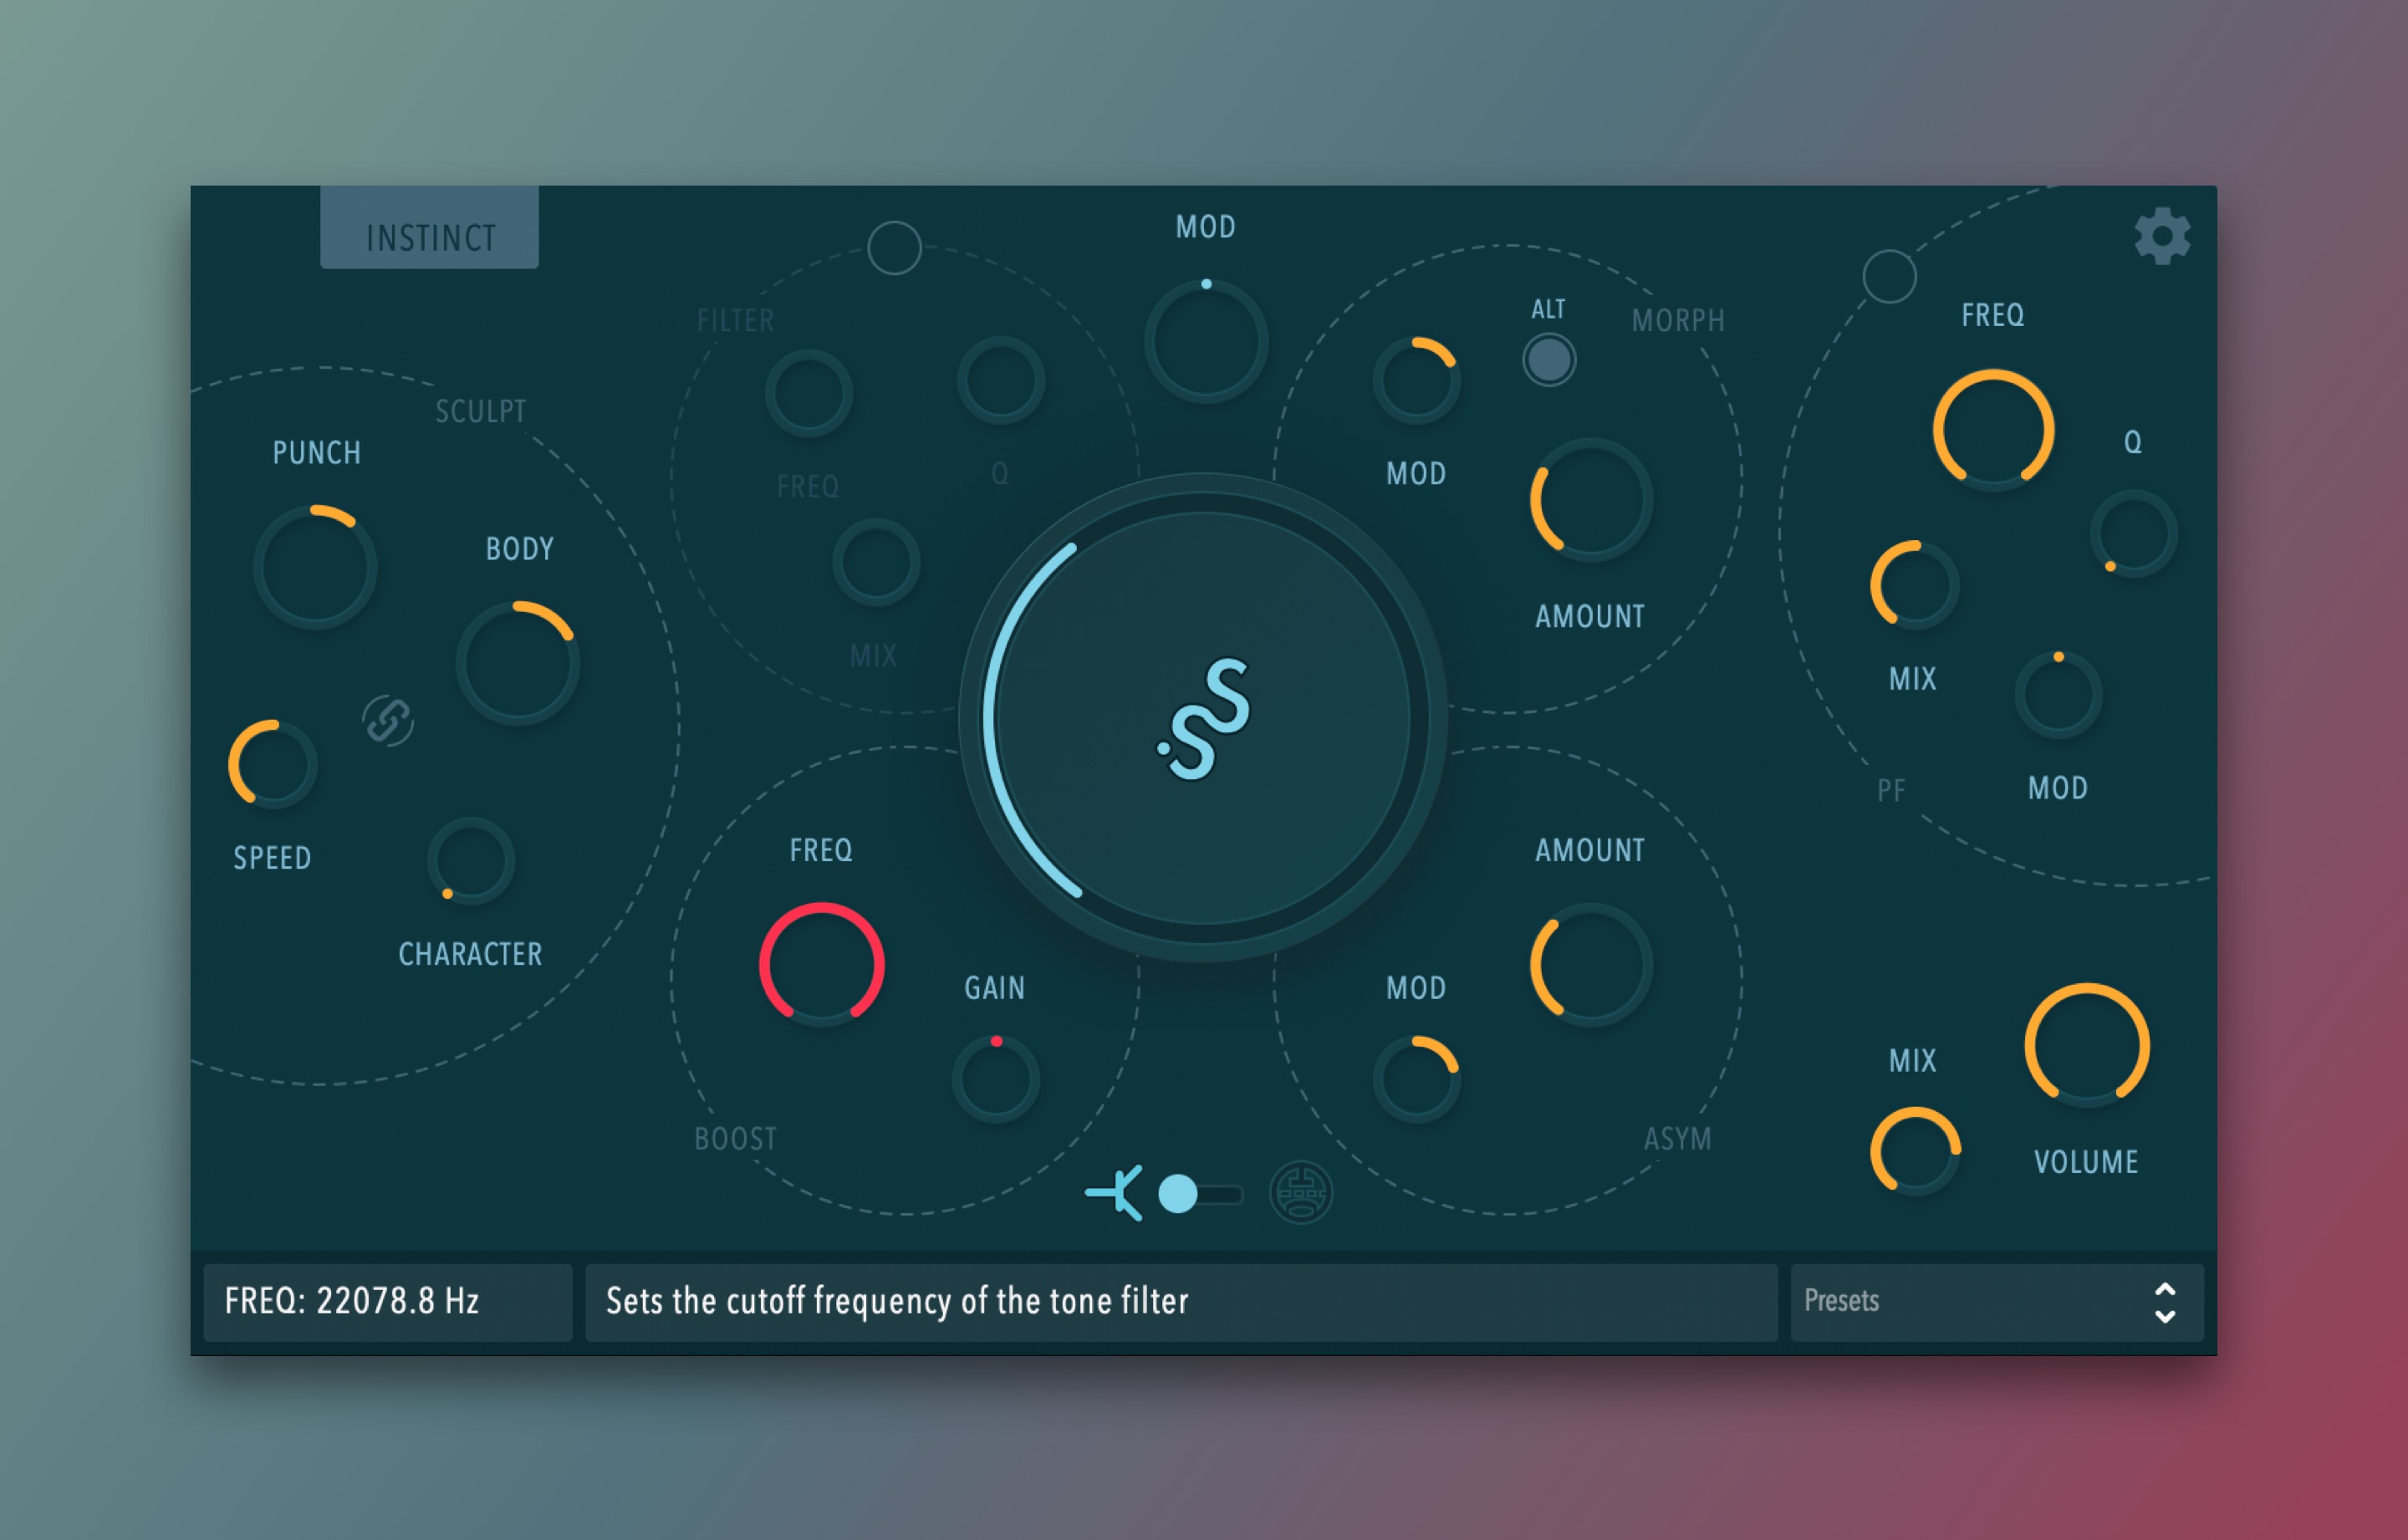This screenshot has width=2408, height=1540.
Task: Click the output MIX knob beside Volume
Action: (x=1914, y=1151)
